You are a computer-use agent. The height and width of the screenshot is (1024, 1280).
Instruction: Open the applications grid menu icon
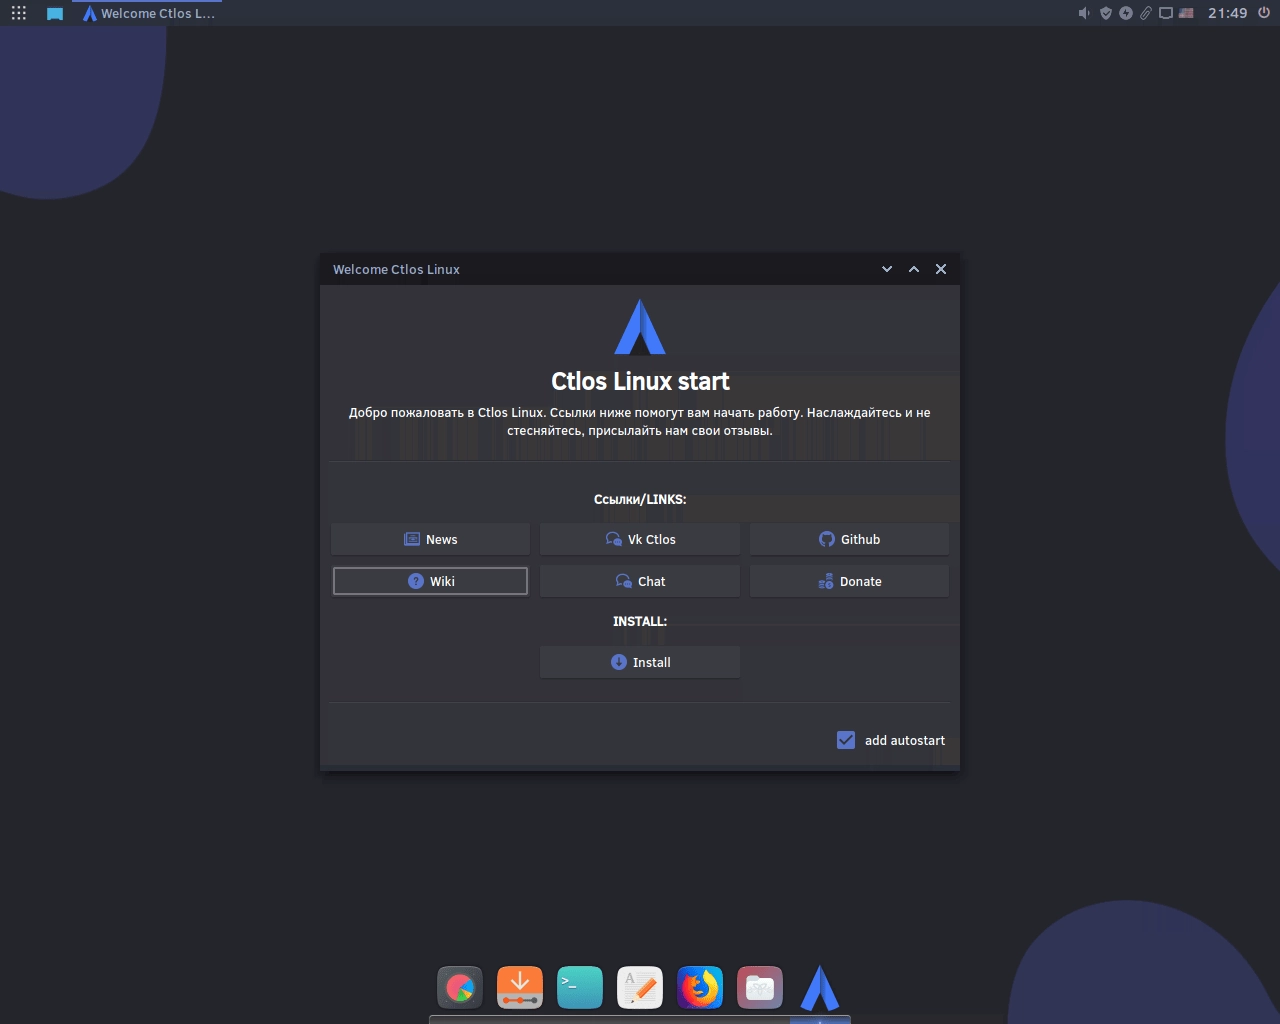click(x=19, y=13)
